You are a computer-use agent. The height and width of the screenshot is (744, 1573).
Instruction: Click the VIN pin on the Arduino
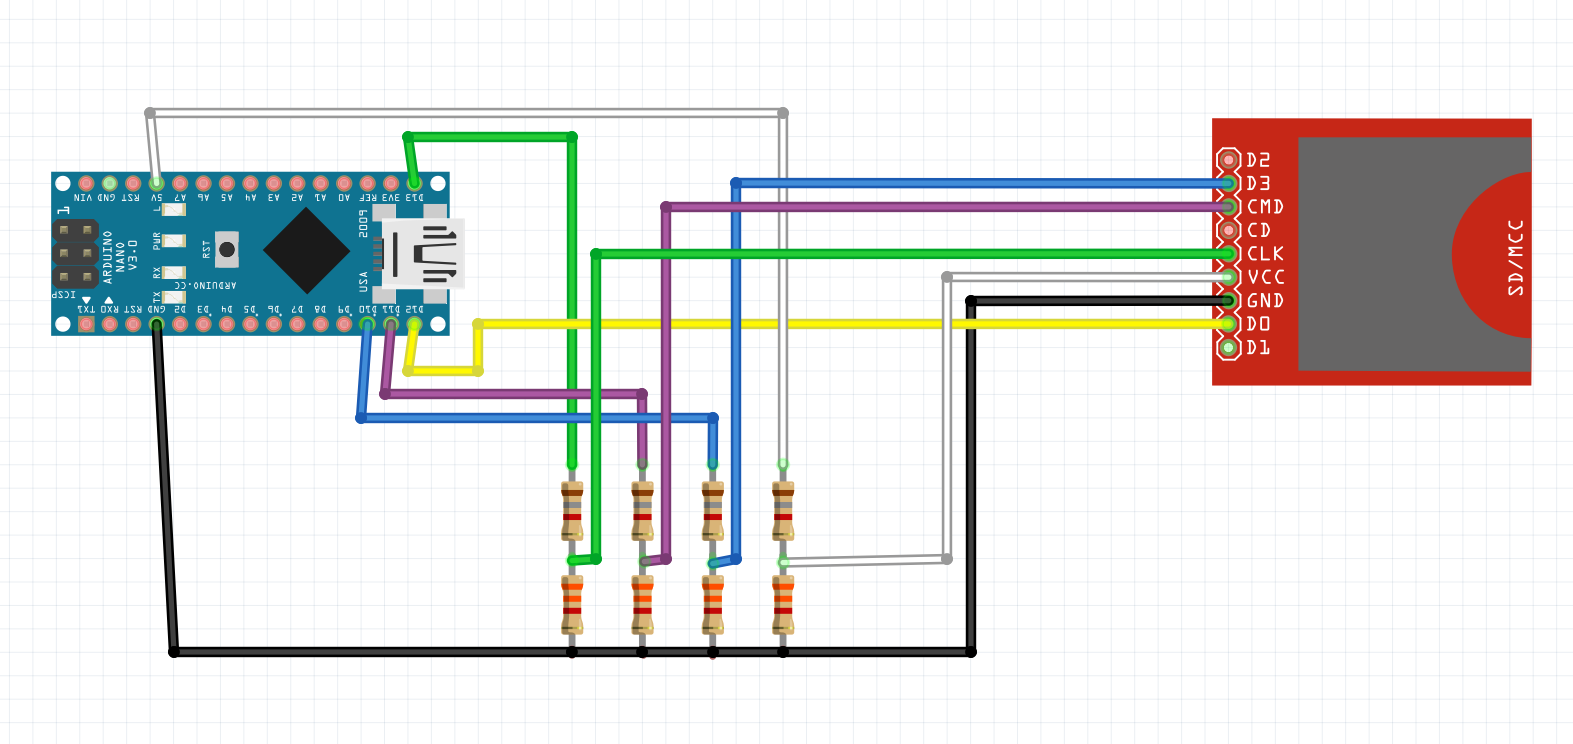(x=86, y=183)
